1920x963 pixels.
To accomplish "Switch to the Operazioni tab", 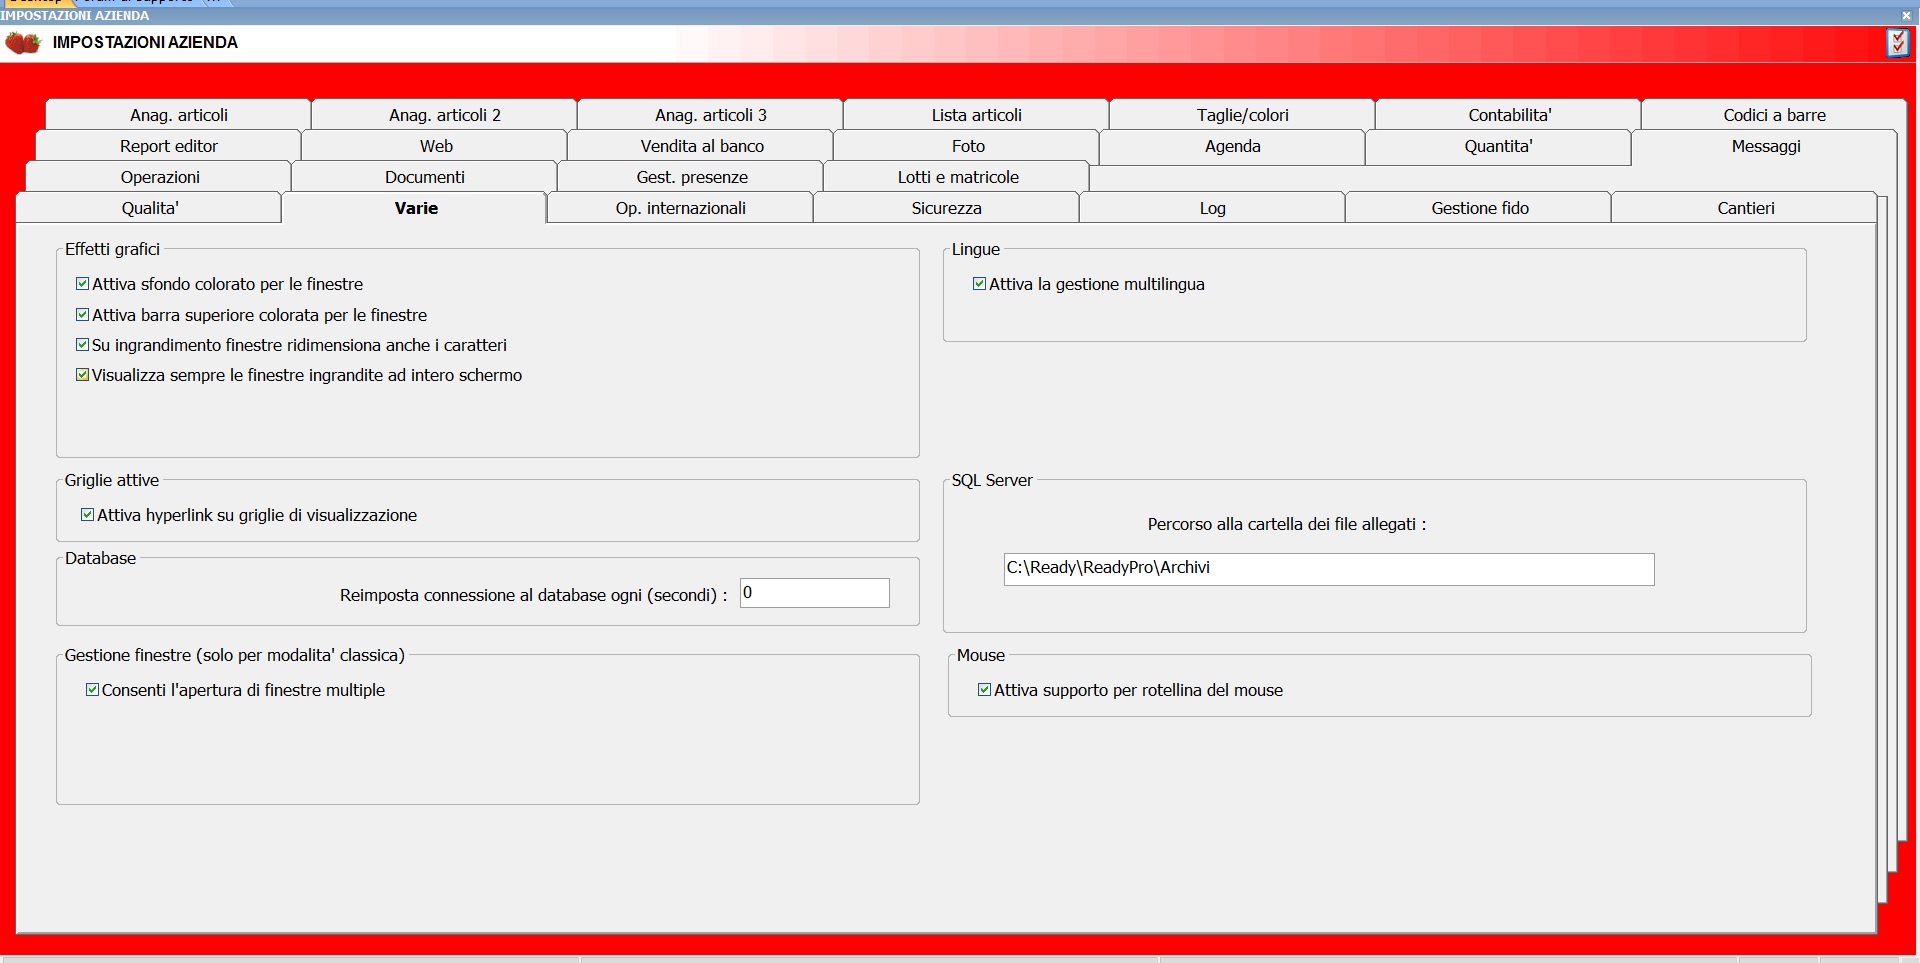I will (160, 177).
